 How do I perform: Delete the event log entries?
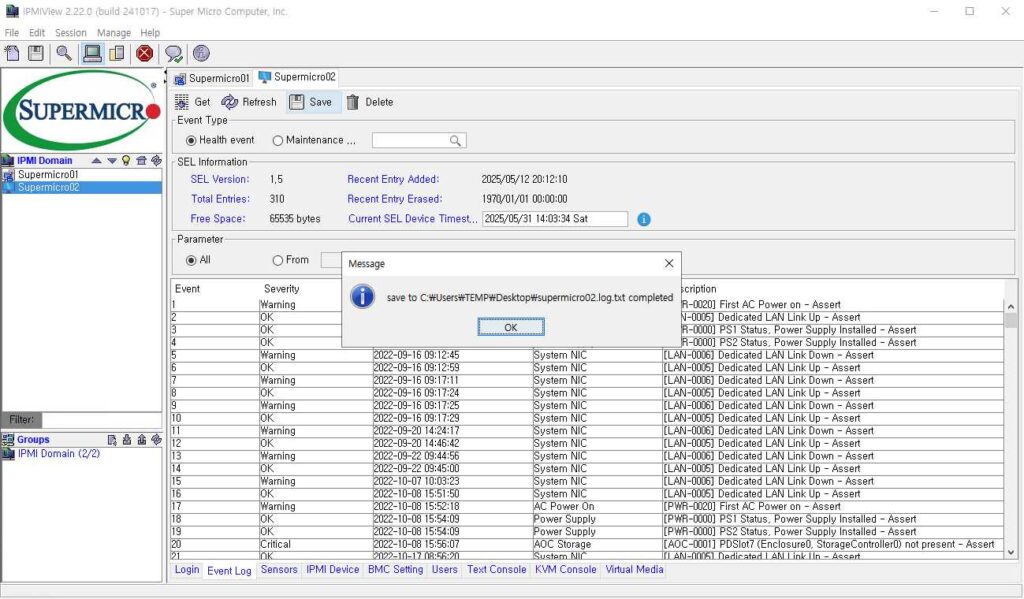[370, 102]
